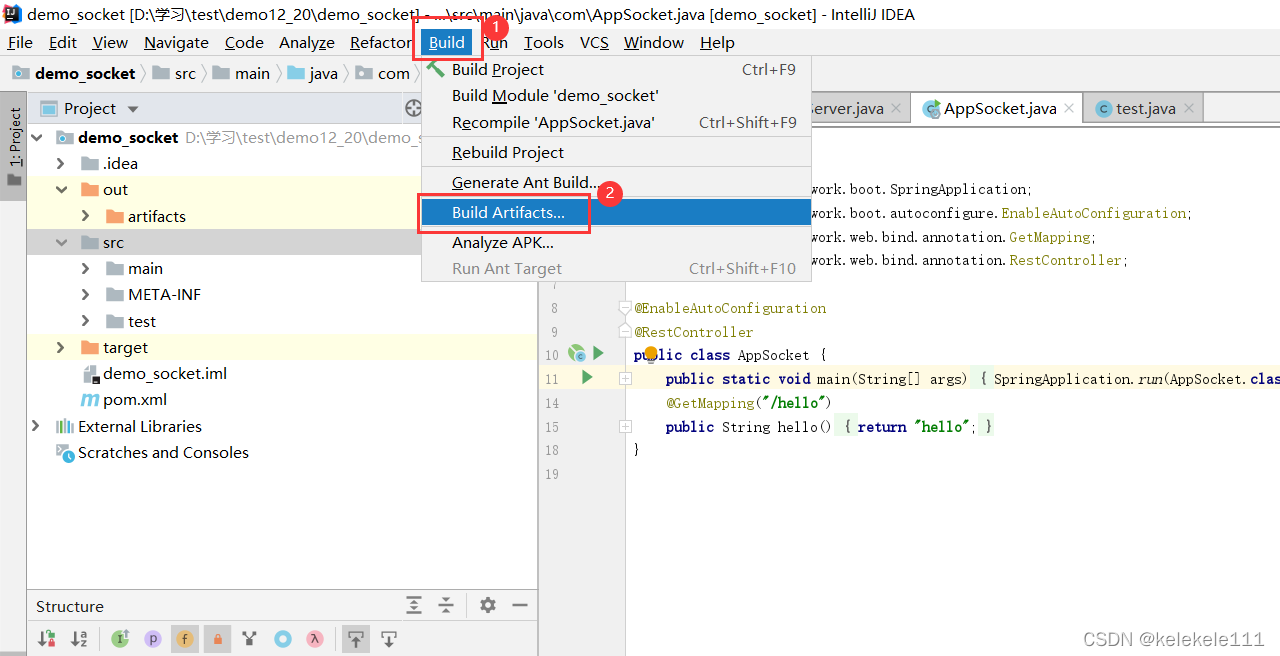Hide the Structure panel with minus icon
Image resolution: width=1280 pixels, height=656 pixels.
pos(520,605)
